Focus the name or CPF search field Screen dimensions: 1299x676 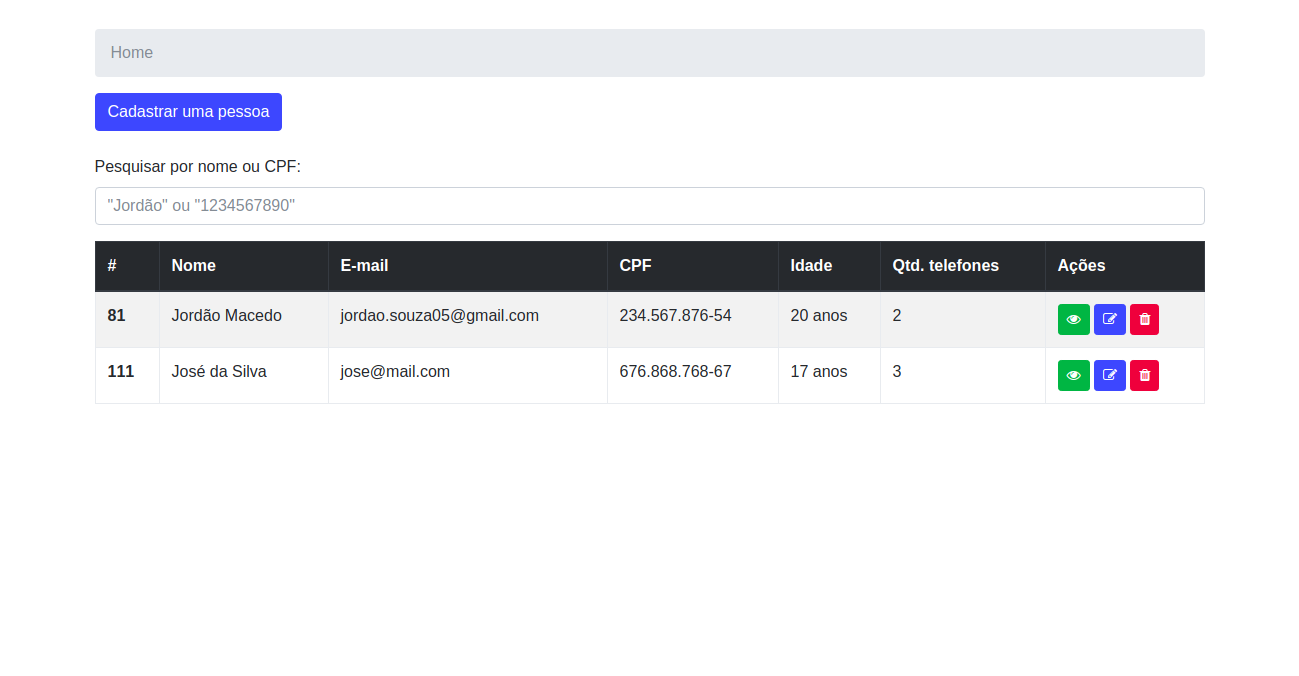(x=649, y=206)
